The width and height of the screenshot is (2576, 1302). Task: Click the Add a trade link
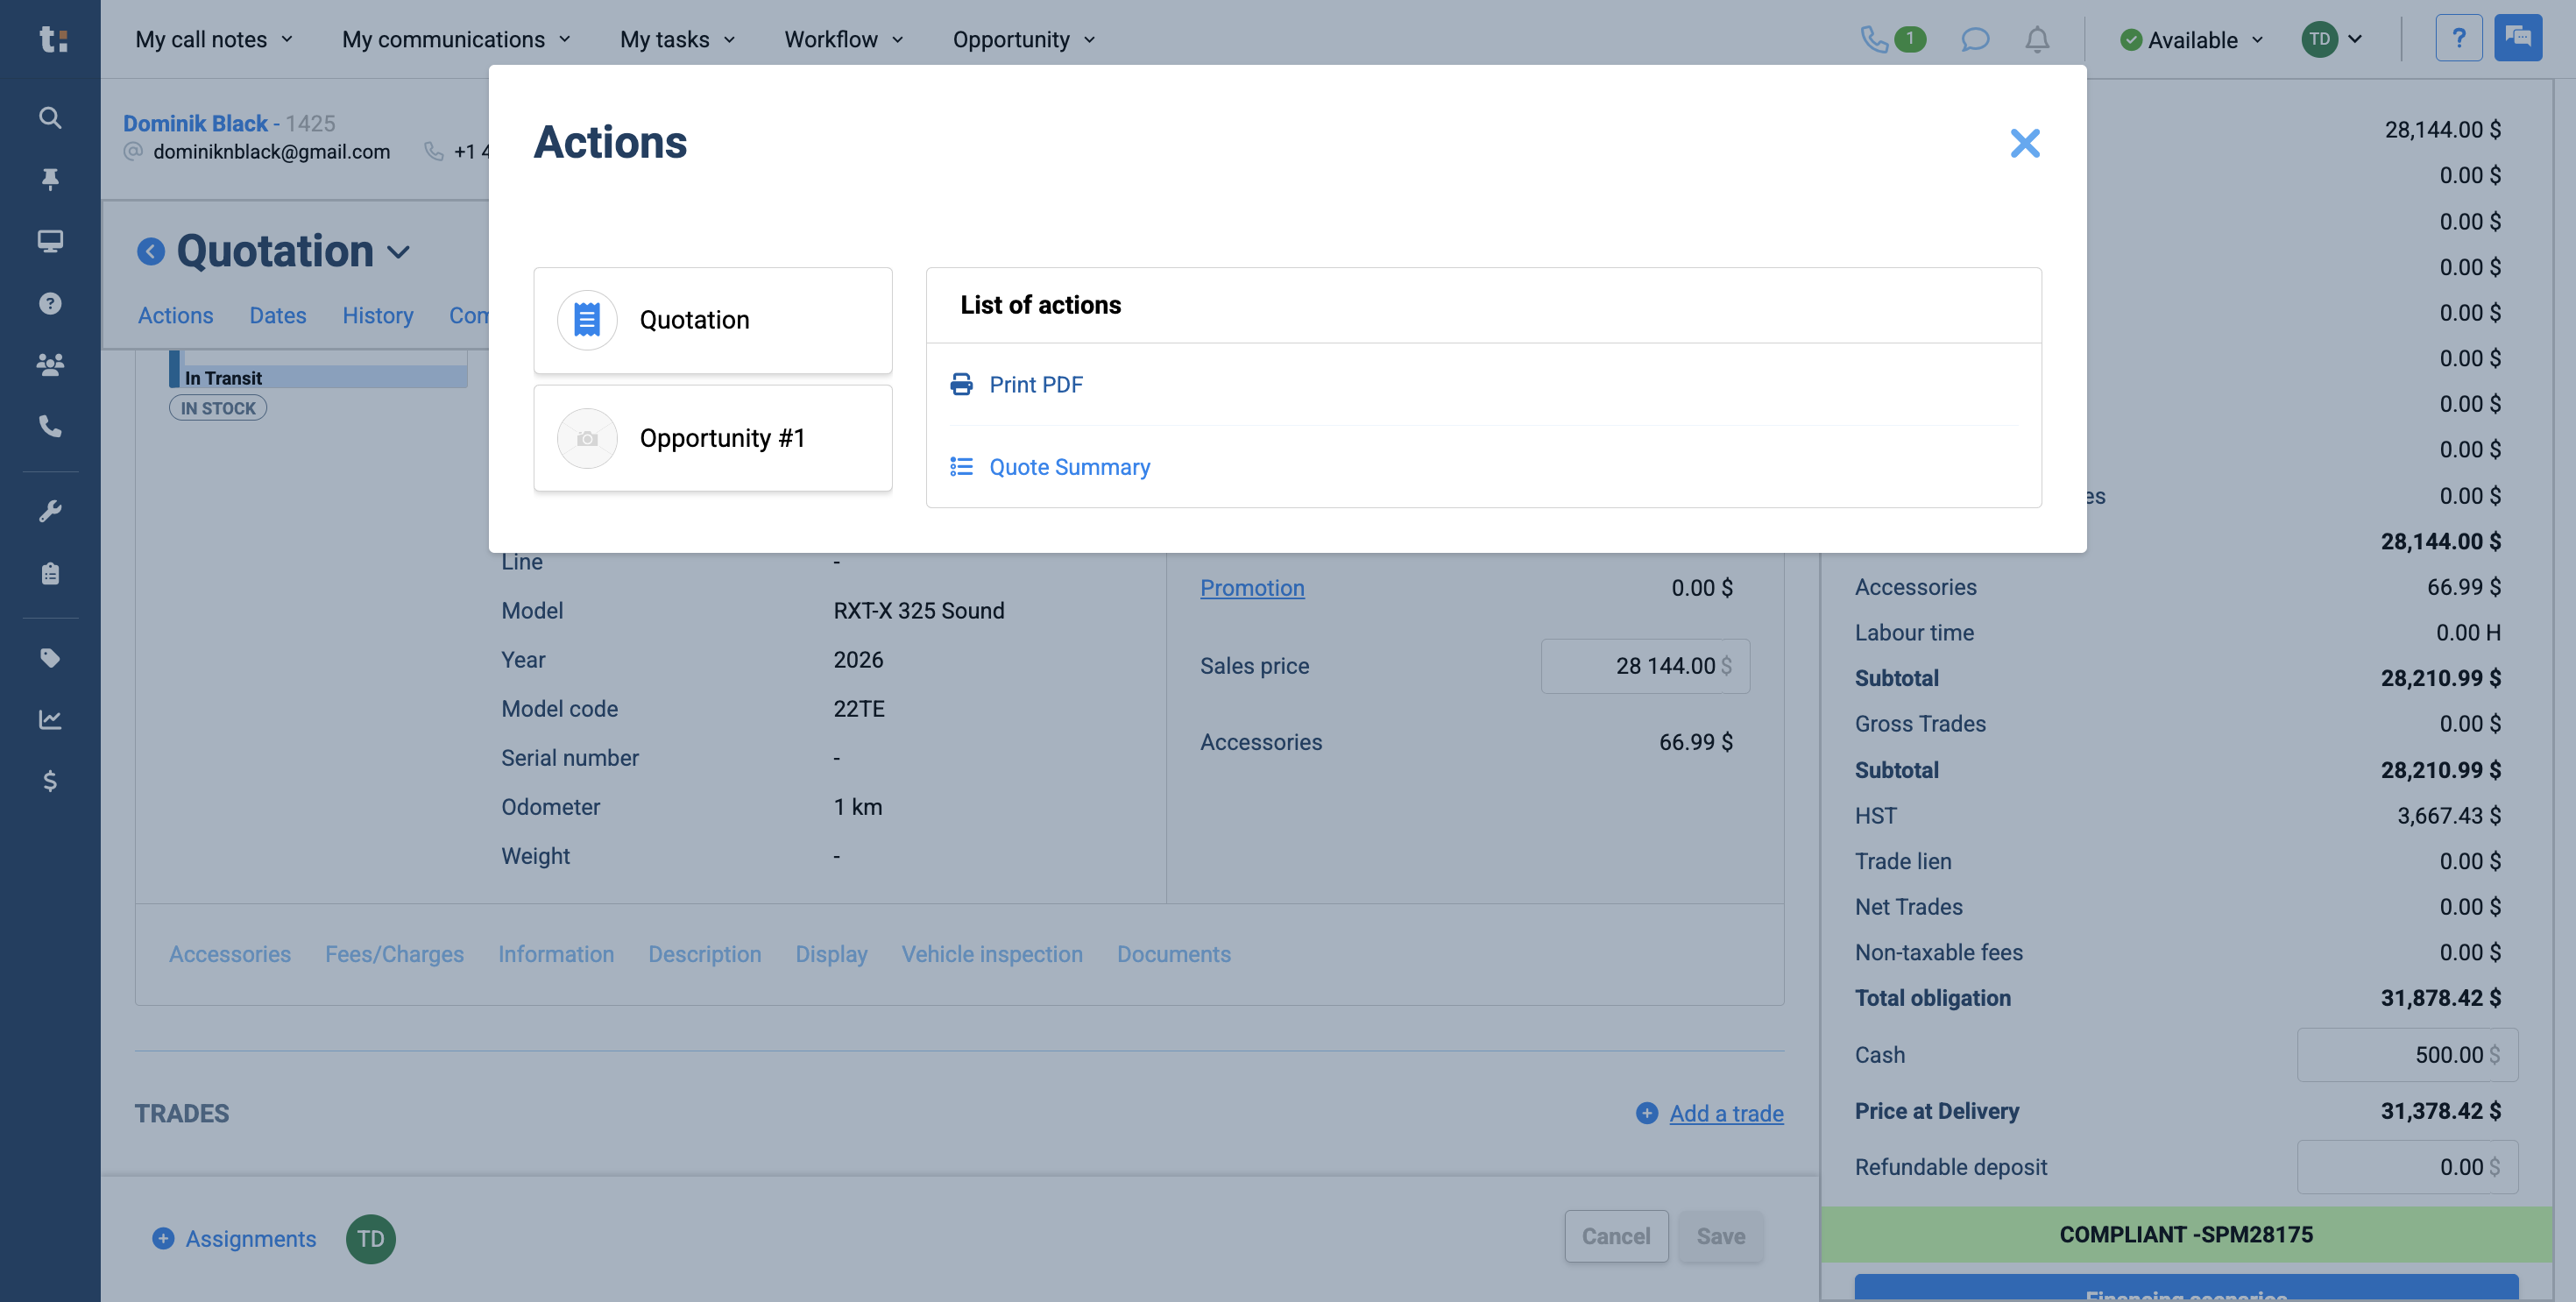(x=1725, y=1113)
